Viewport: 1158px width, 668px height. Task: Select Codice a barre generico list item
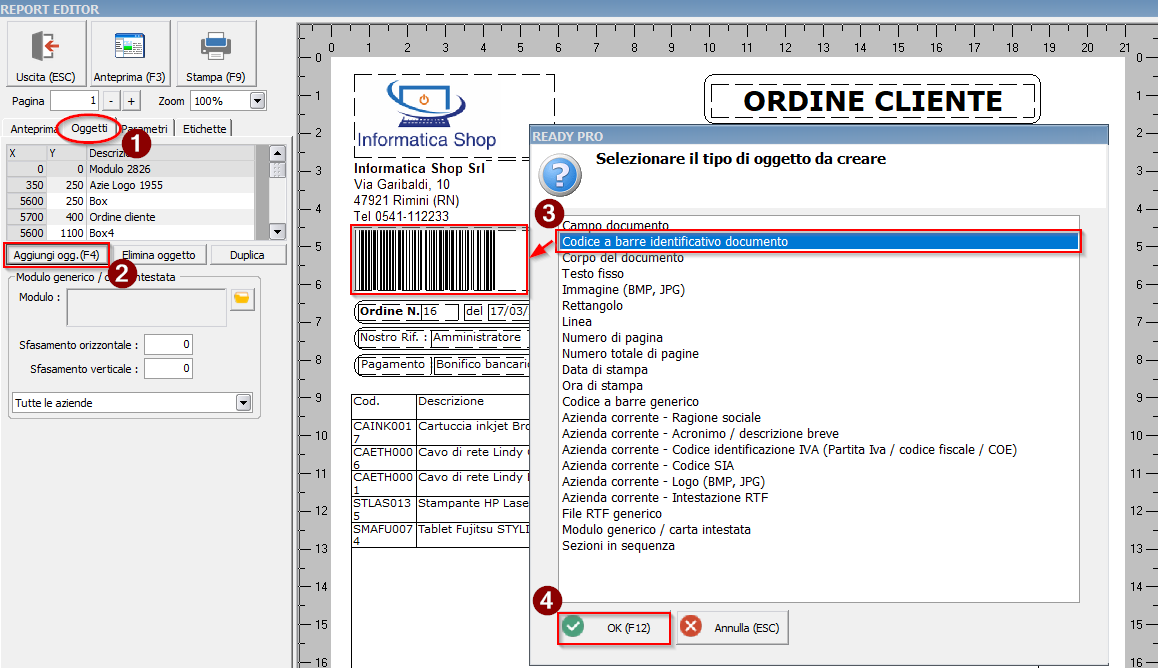629,402
